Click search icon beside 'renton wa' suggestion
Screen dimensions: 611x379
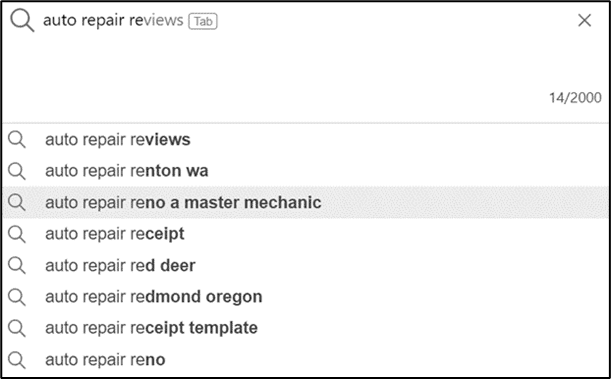[17, 171]
